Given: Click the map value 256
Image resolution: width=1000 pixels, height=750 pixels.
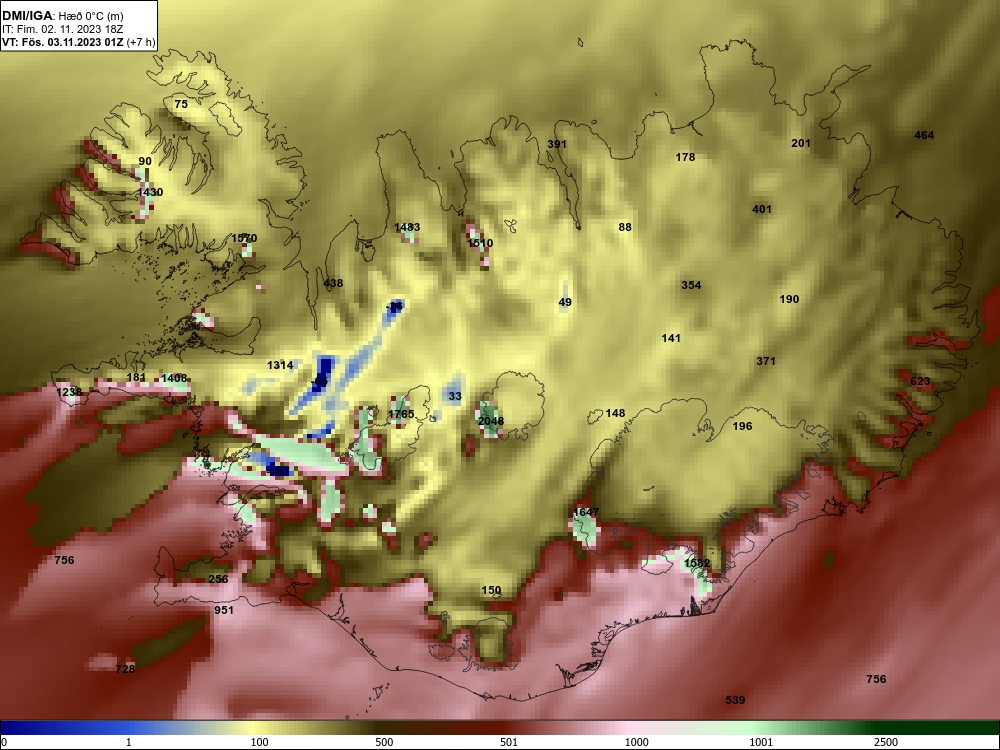Looking at the screenshot, I should point(218,579).
